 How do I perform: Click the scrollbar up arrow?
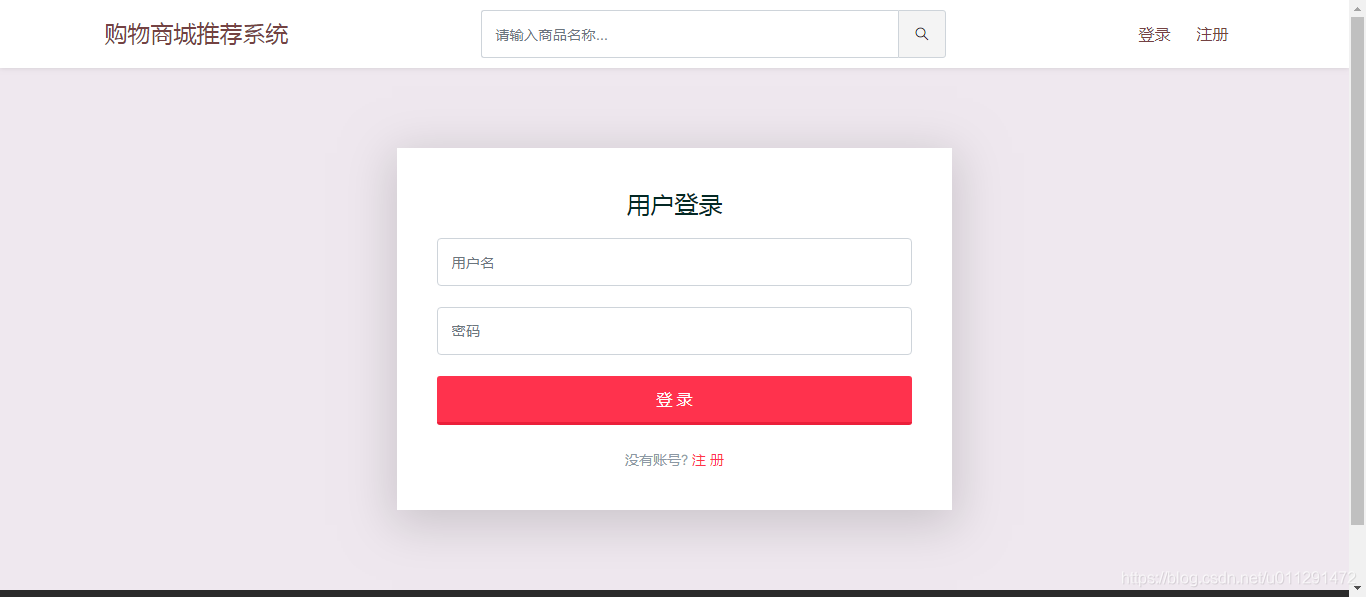point(1359,7)
